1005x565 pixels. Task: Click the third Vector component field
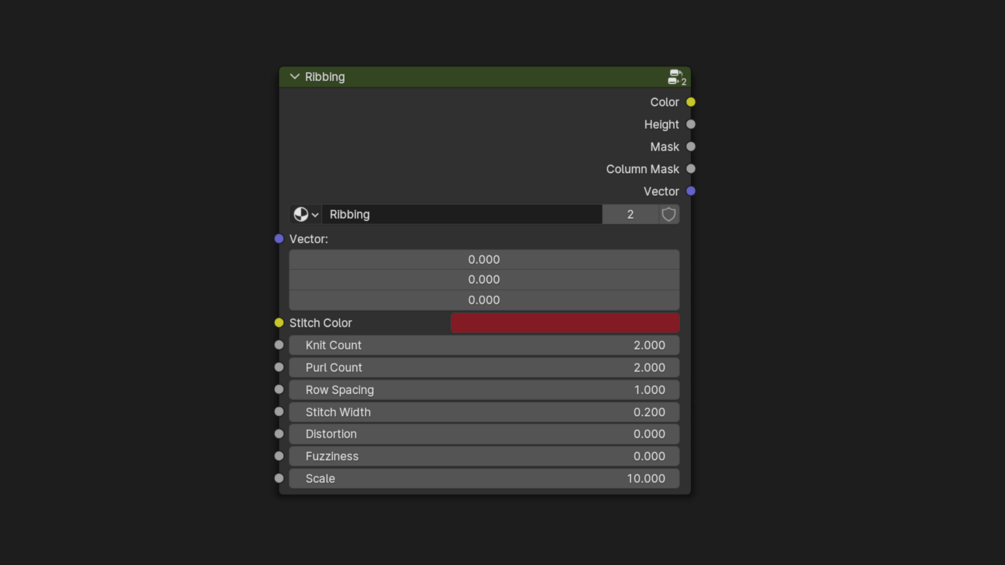coord(484,300)
